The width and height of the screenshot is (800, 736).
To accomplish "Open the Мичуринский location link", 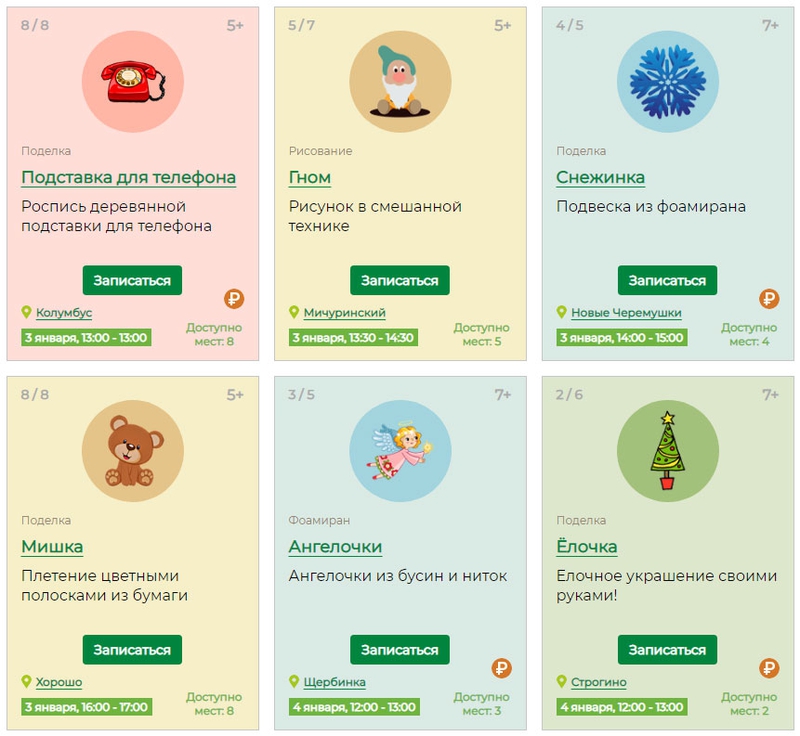I will tap(344, 312).
